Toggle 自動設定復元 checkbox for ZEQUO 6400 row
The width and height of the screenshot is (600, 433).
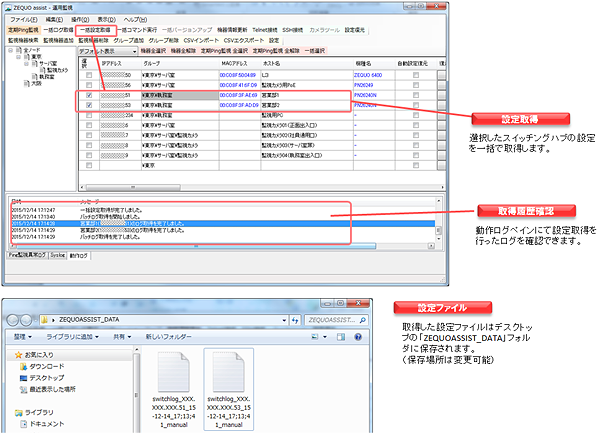(416, 75)
